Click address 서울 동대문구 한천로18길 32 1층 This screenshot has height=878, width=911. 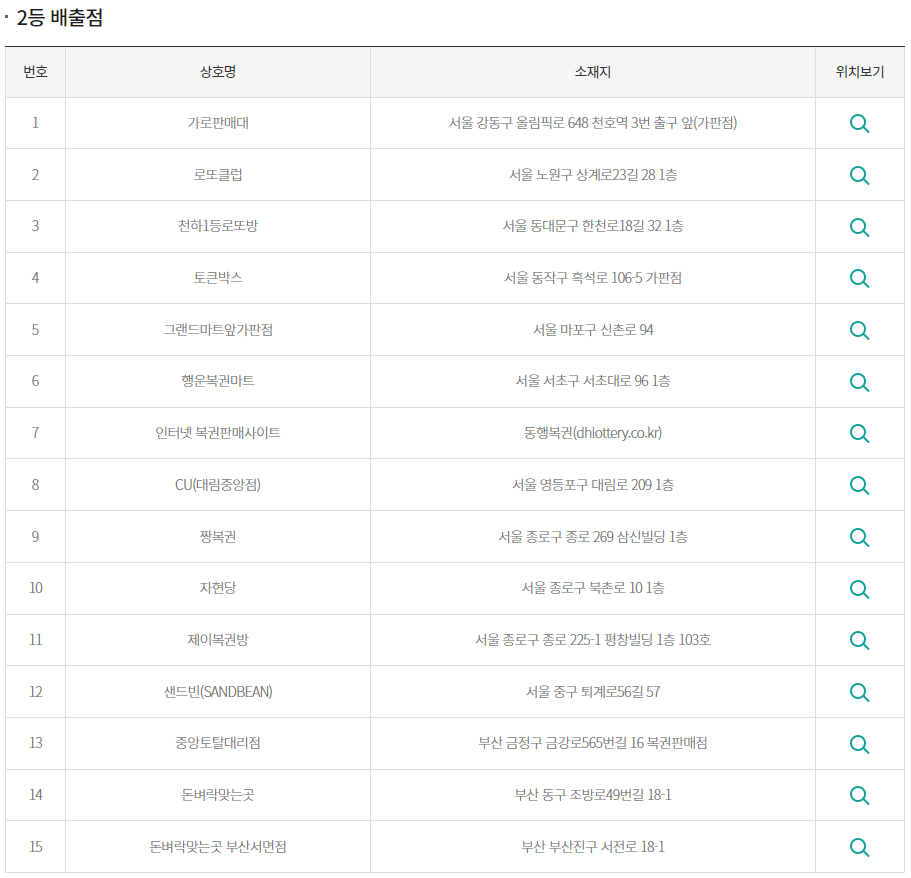593,225
